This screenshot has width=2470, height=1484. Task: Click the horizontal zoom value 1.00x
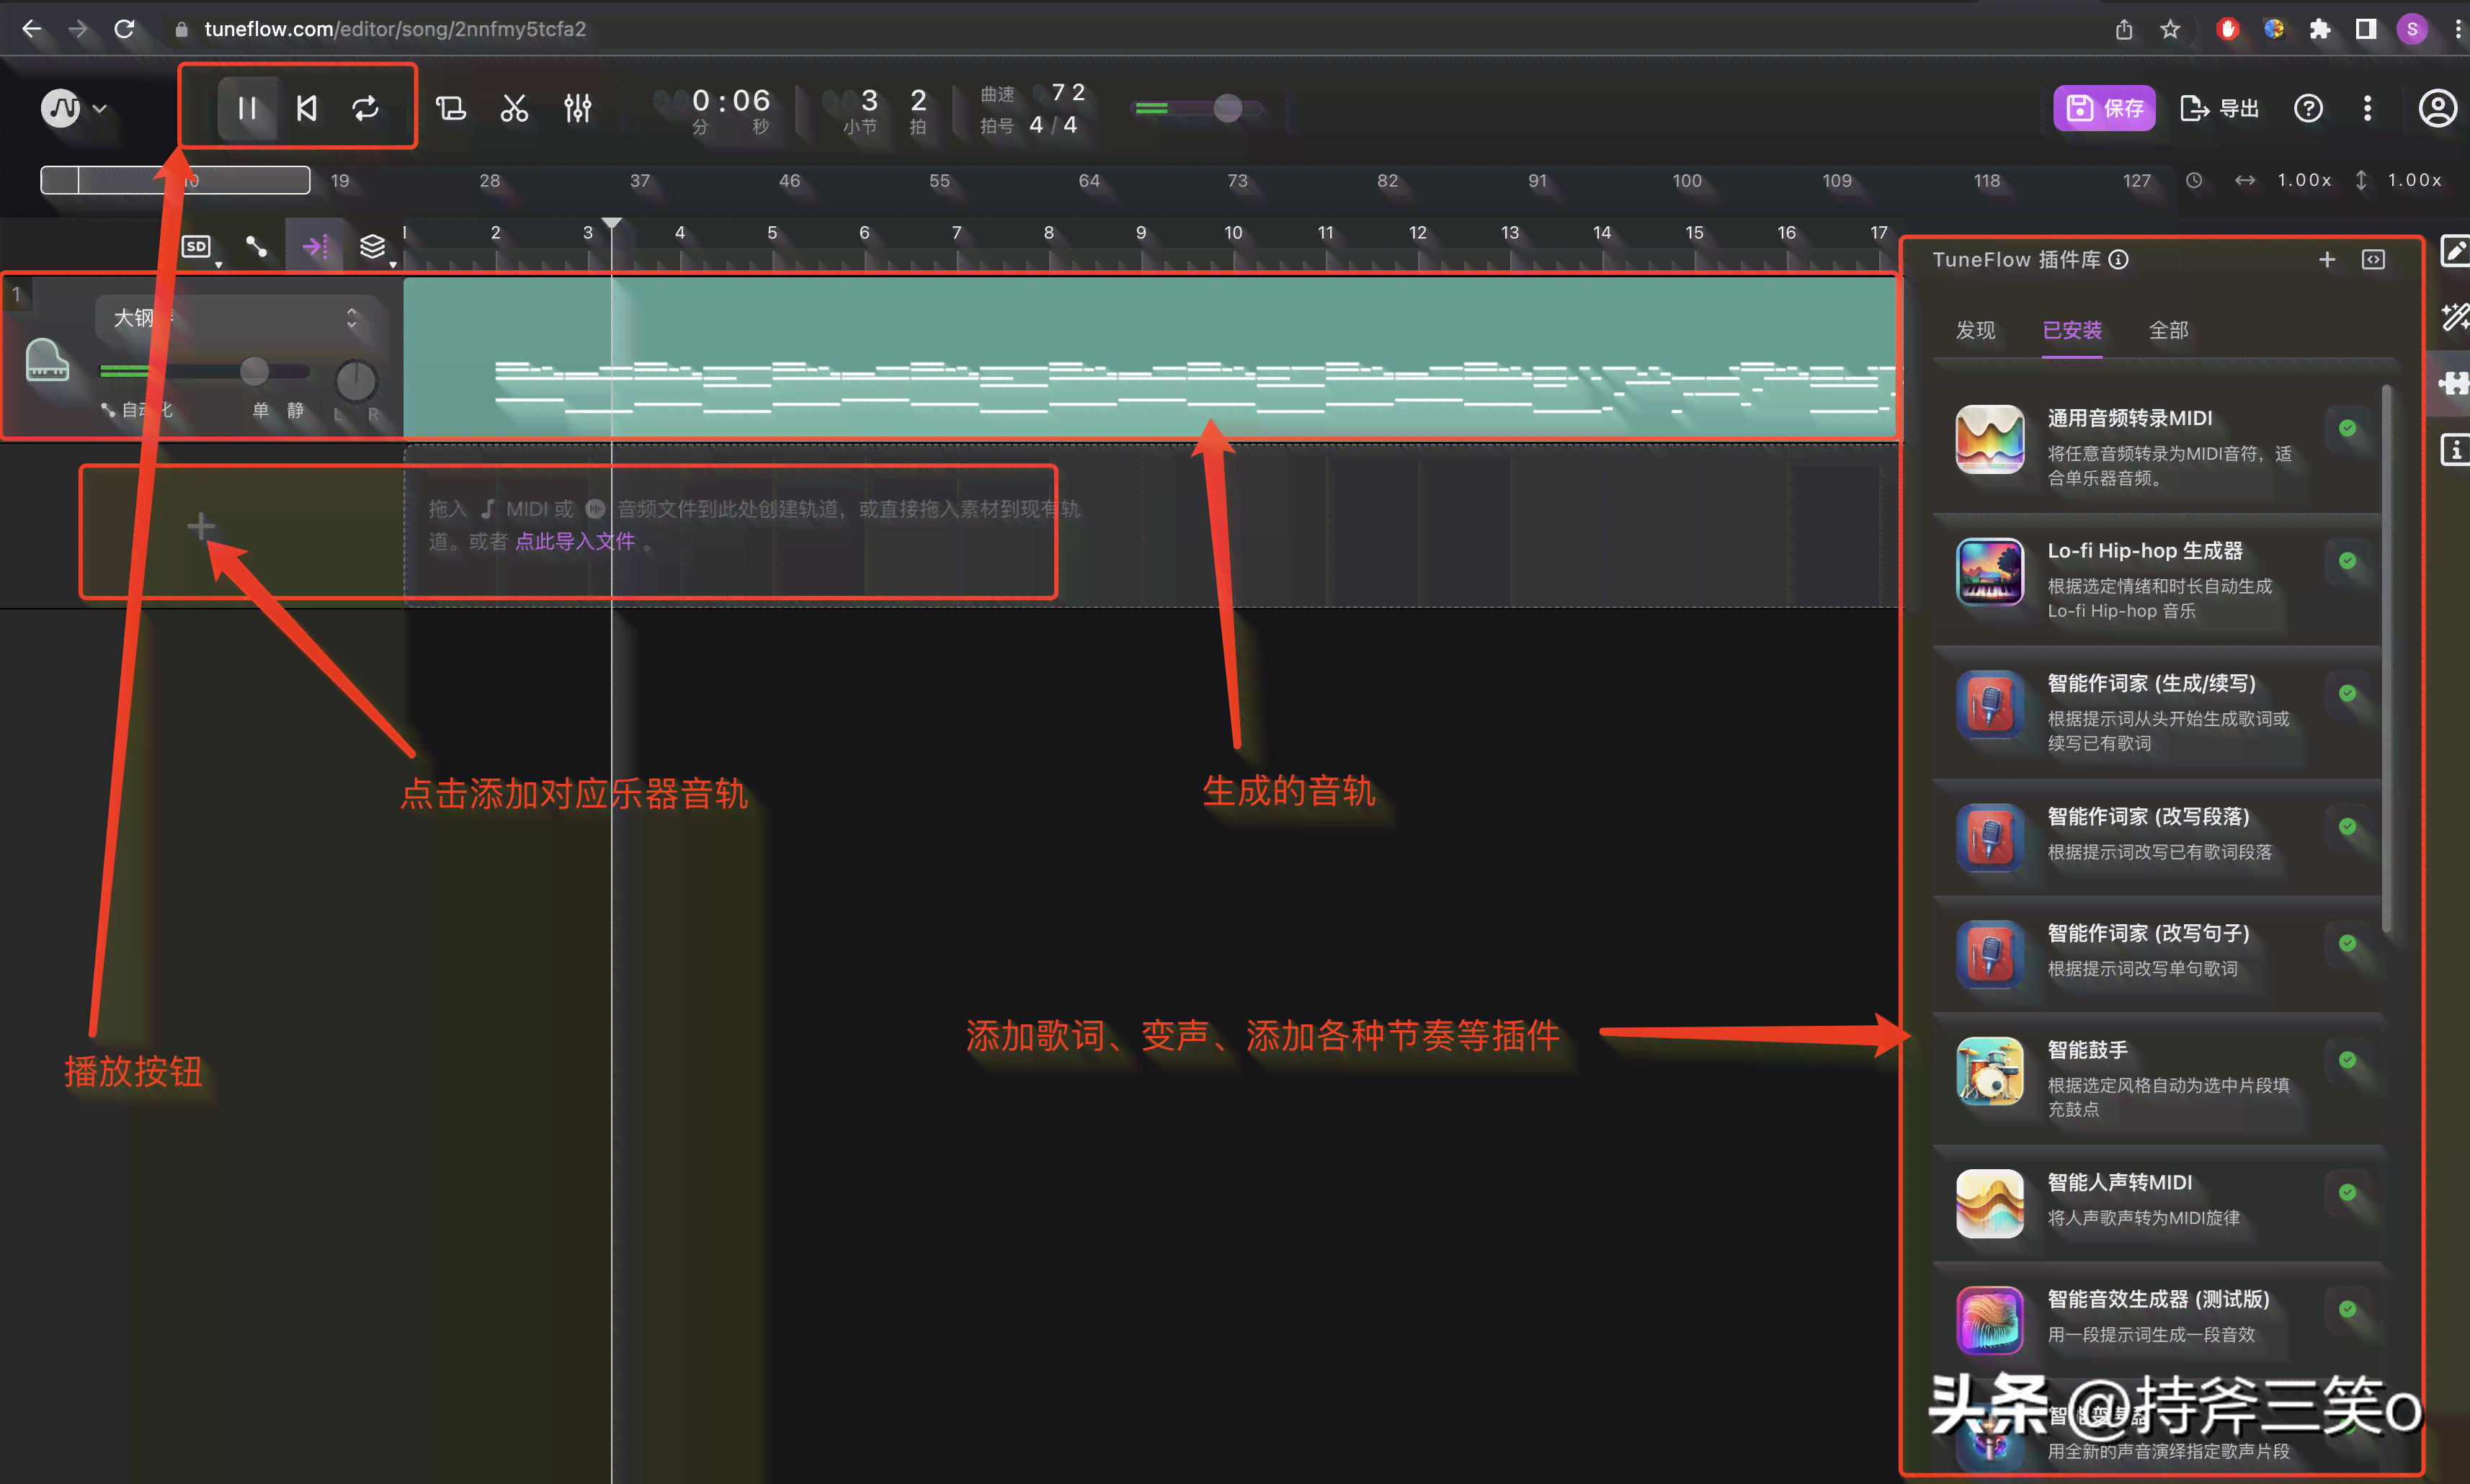2304,180
